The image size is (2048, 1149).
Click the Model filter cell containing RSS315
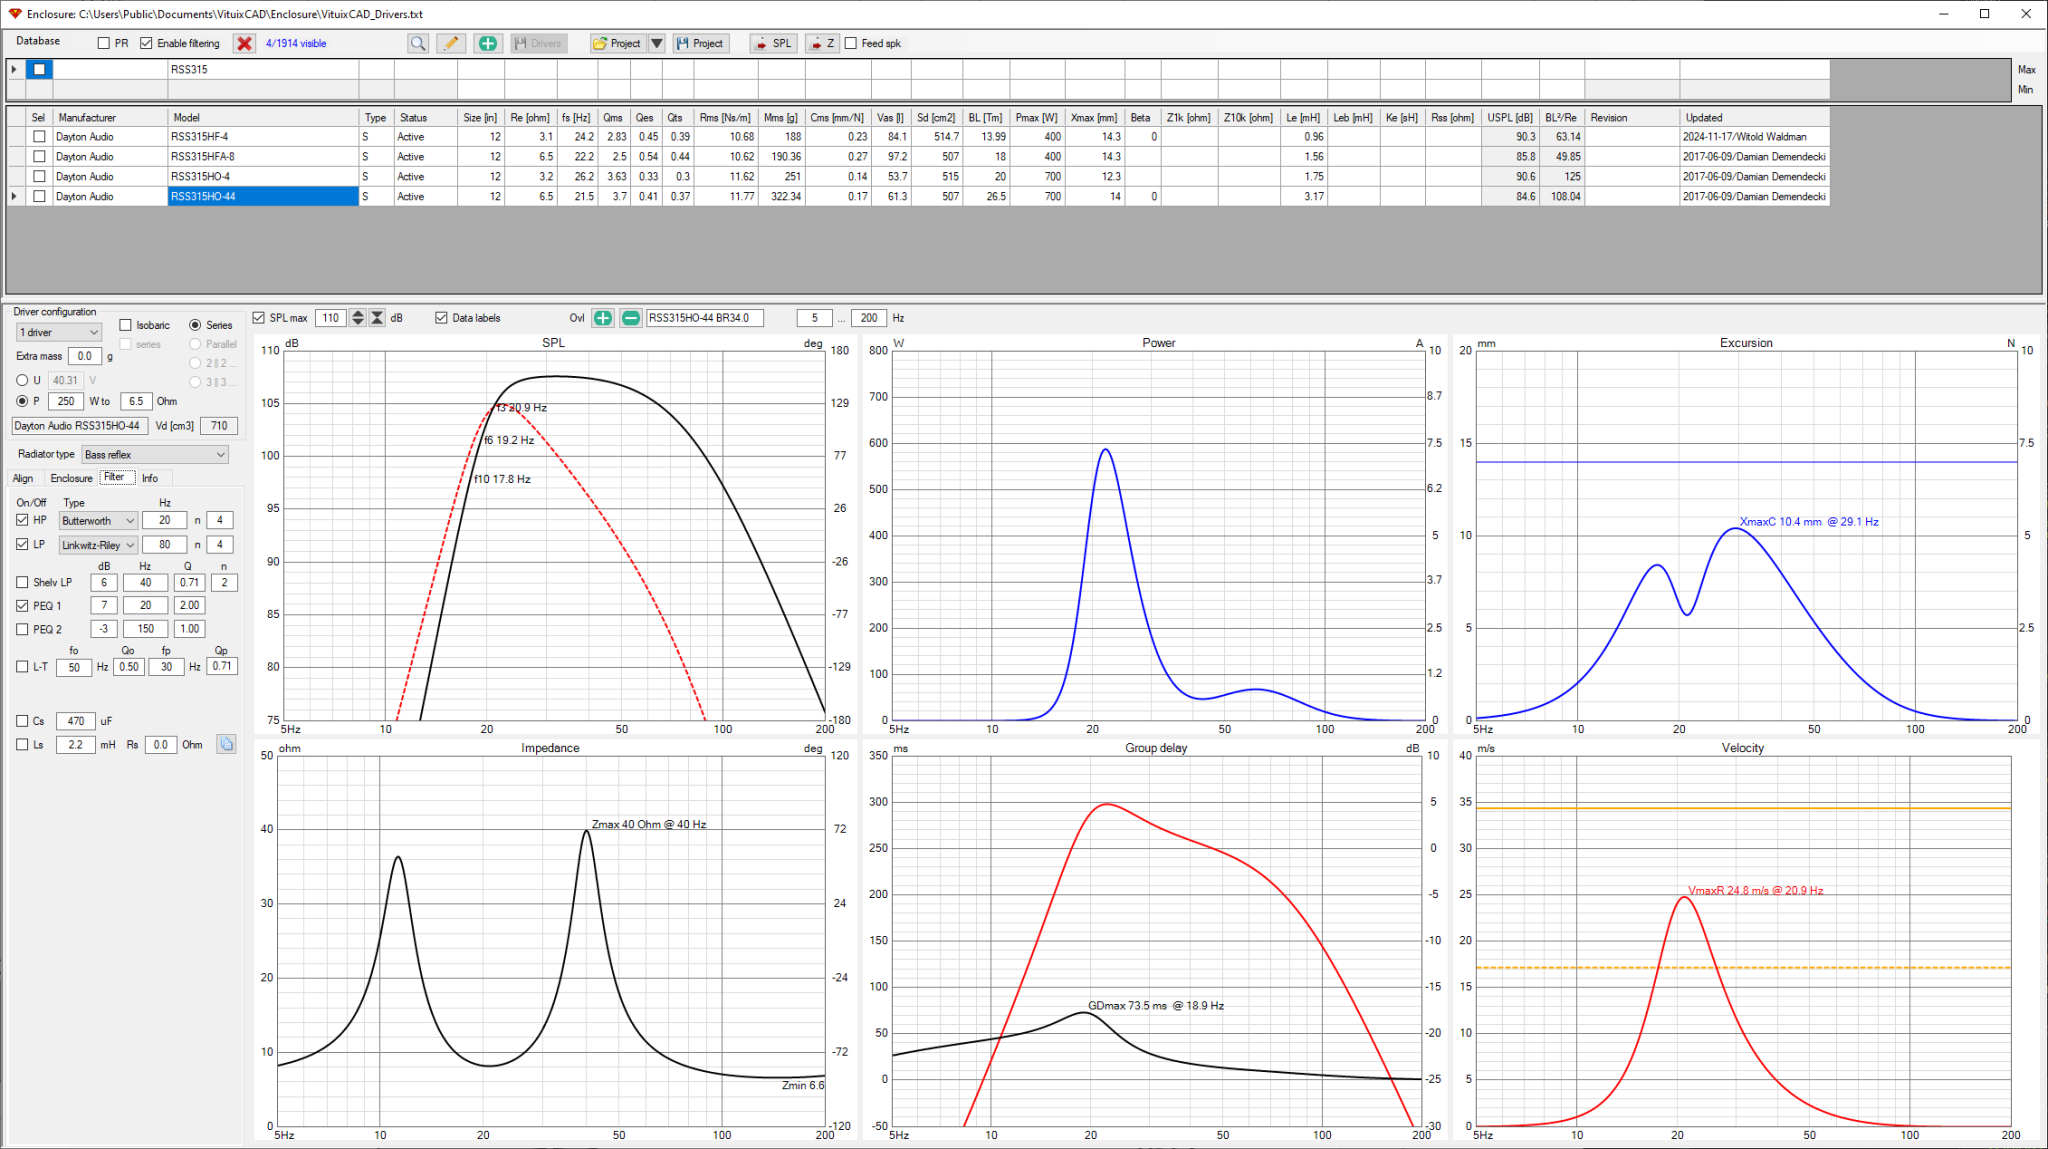(264, 69)
